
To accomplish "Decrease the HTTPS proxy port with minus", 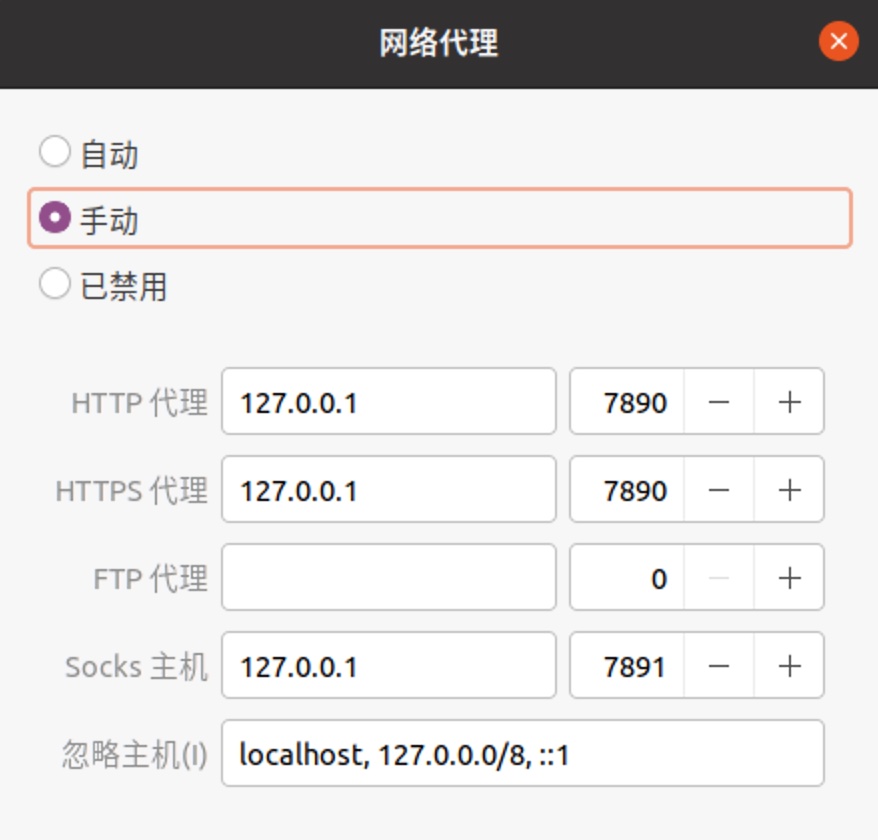I will [718, 489].
